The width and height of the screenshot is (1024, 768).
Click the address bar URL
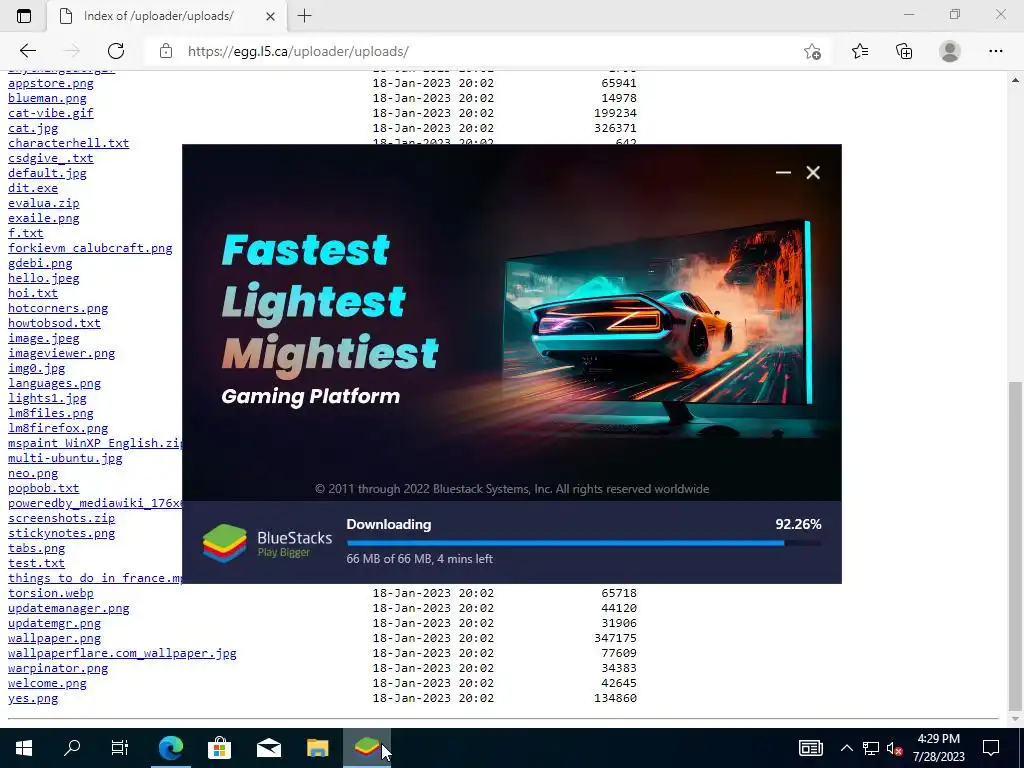[298, 52]
